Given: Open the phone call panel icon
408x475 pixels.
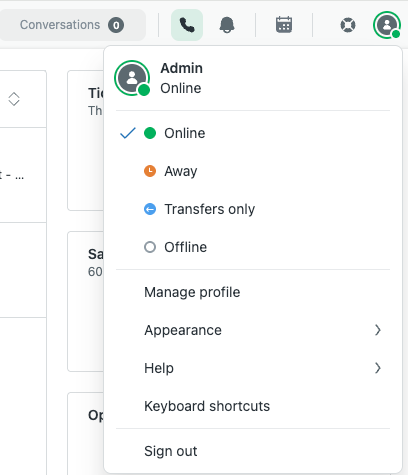Looking at the screenshot, I should pyautogui.click(x=187, y=25).
